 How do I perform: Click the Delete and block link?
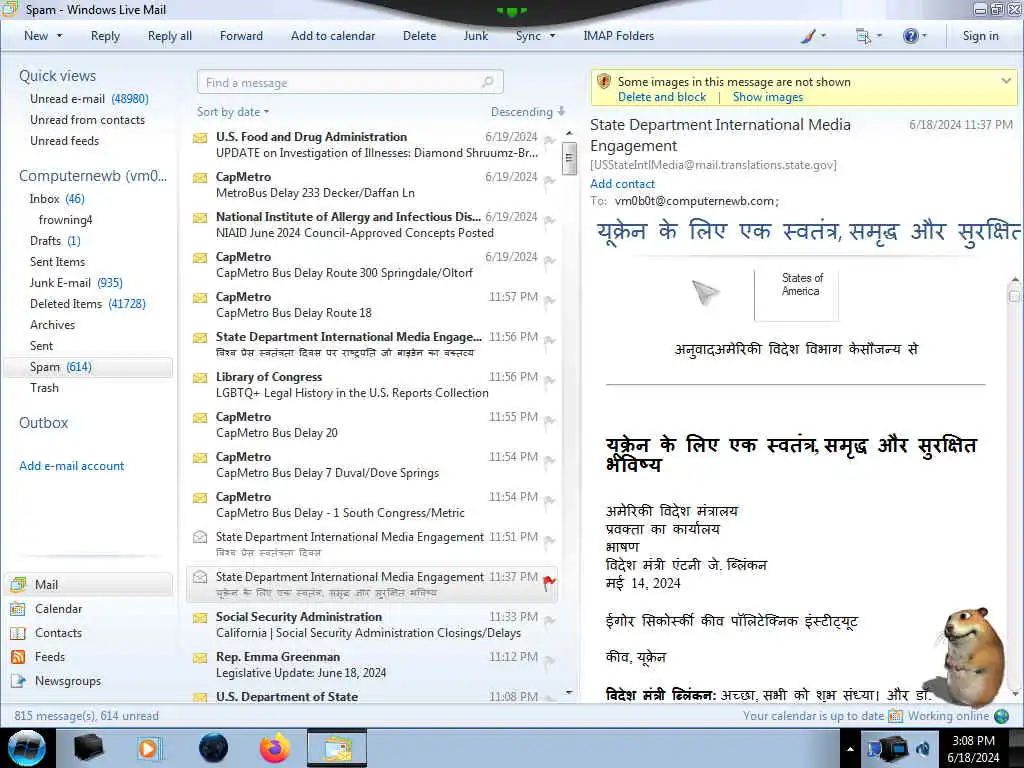point(662,97)
